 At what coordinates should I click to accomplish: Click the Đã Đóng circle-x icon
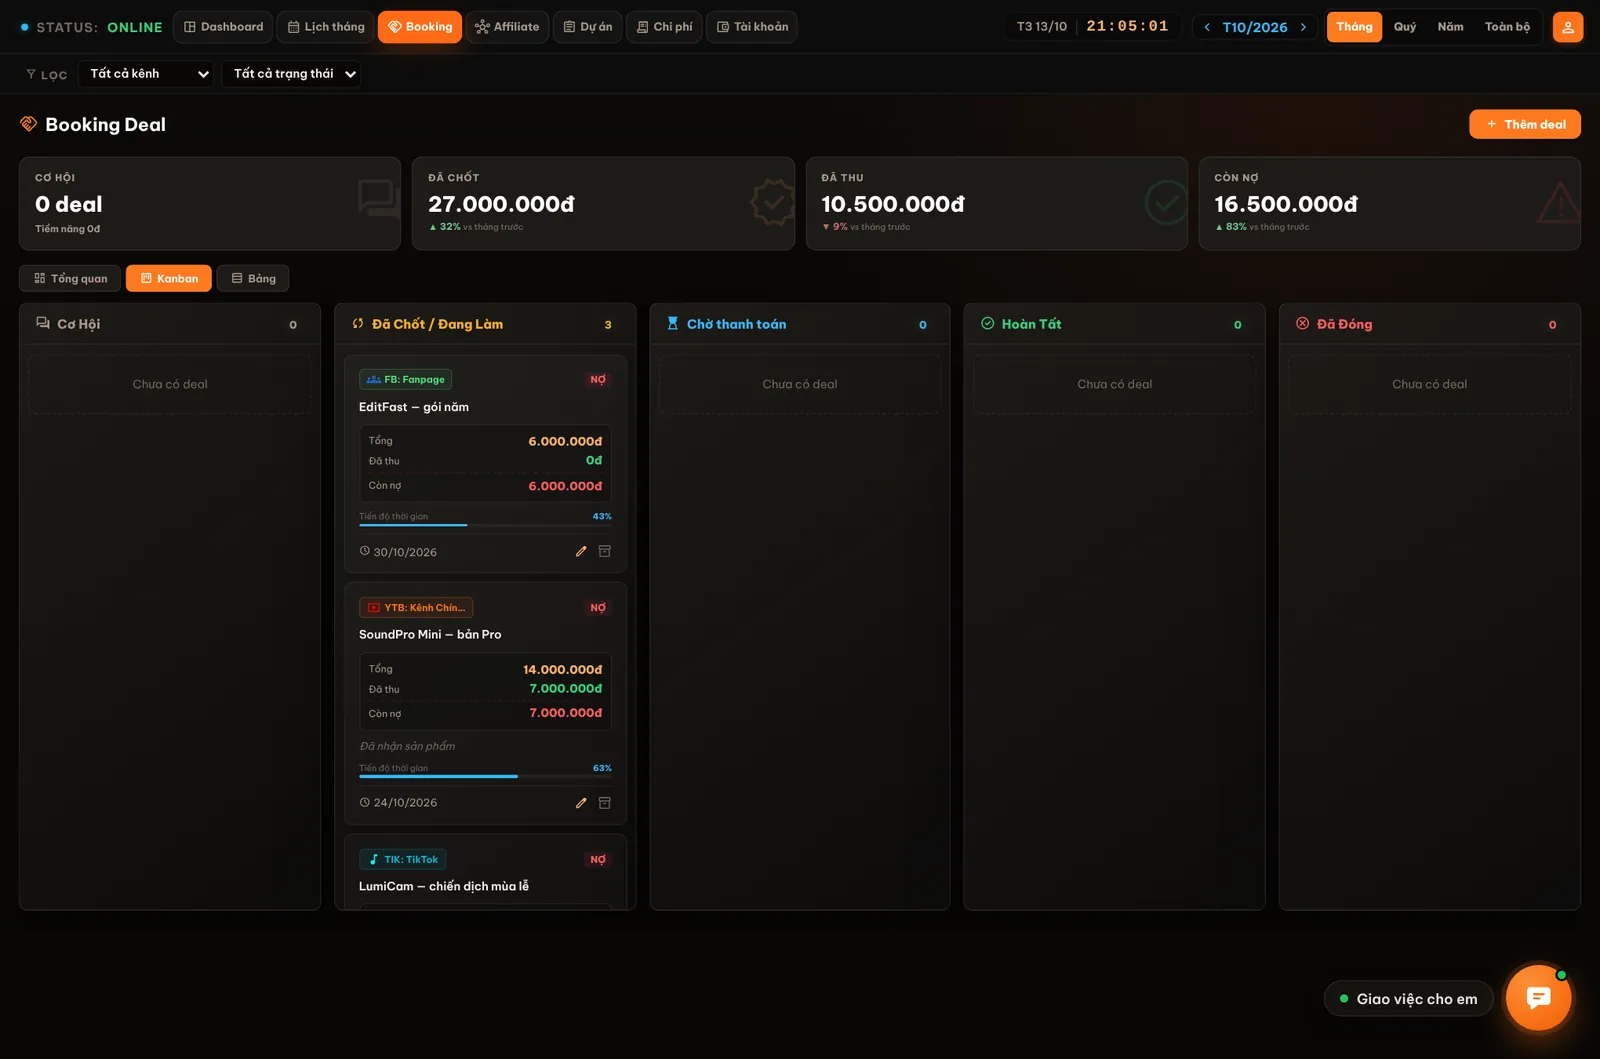point(1303,323)
